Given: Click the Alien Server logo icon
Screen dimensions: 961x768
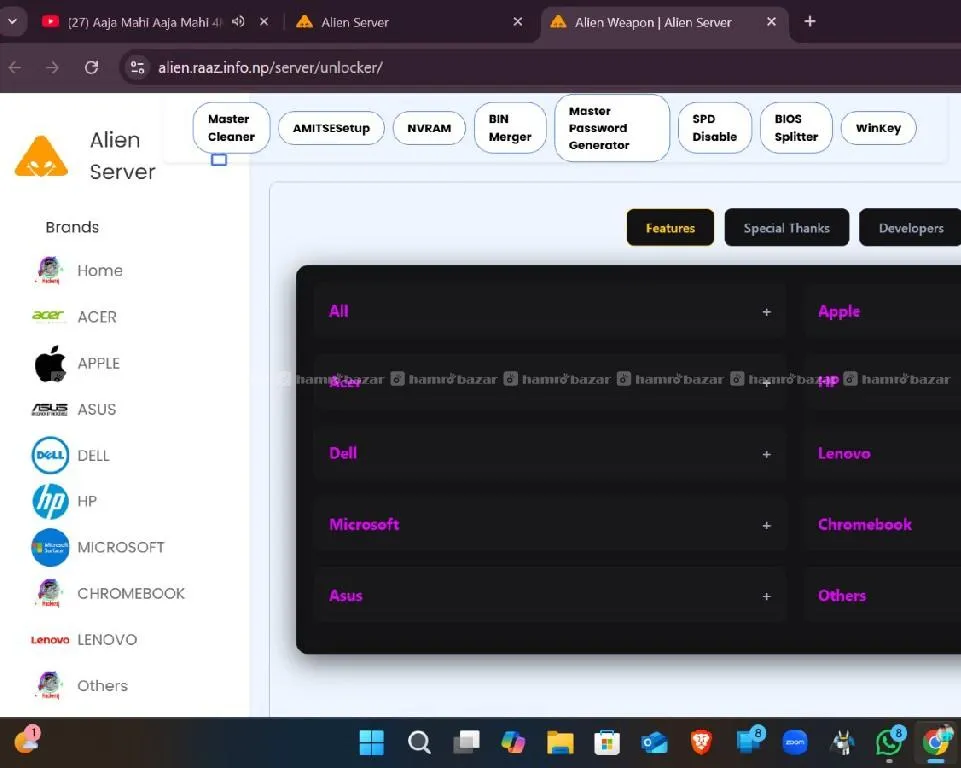Looking at the screenshot, I should 42,157.
